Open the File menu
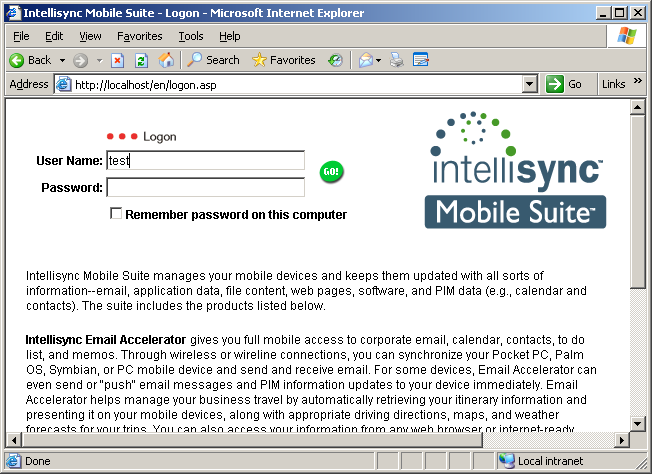Viewport: 652px width, 474px height. [x=21, y=36]
